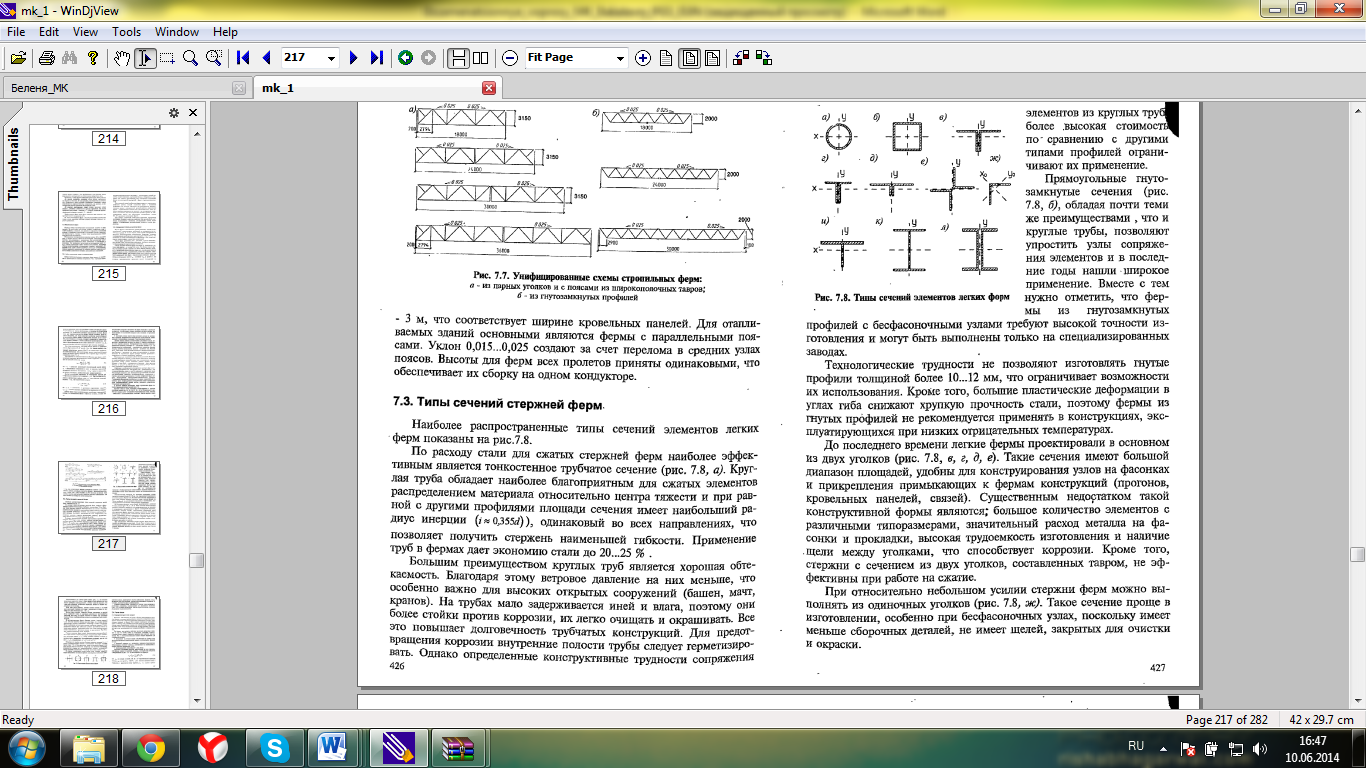Go to the previous page
The image size is (1366, 768).
[x=266, y=58]
